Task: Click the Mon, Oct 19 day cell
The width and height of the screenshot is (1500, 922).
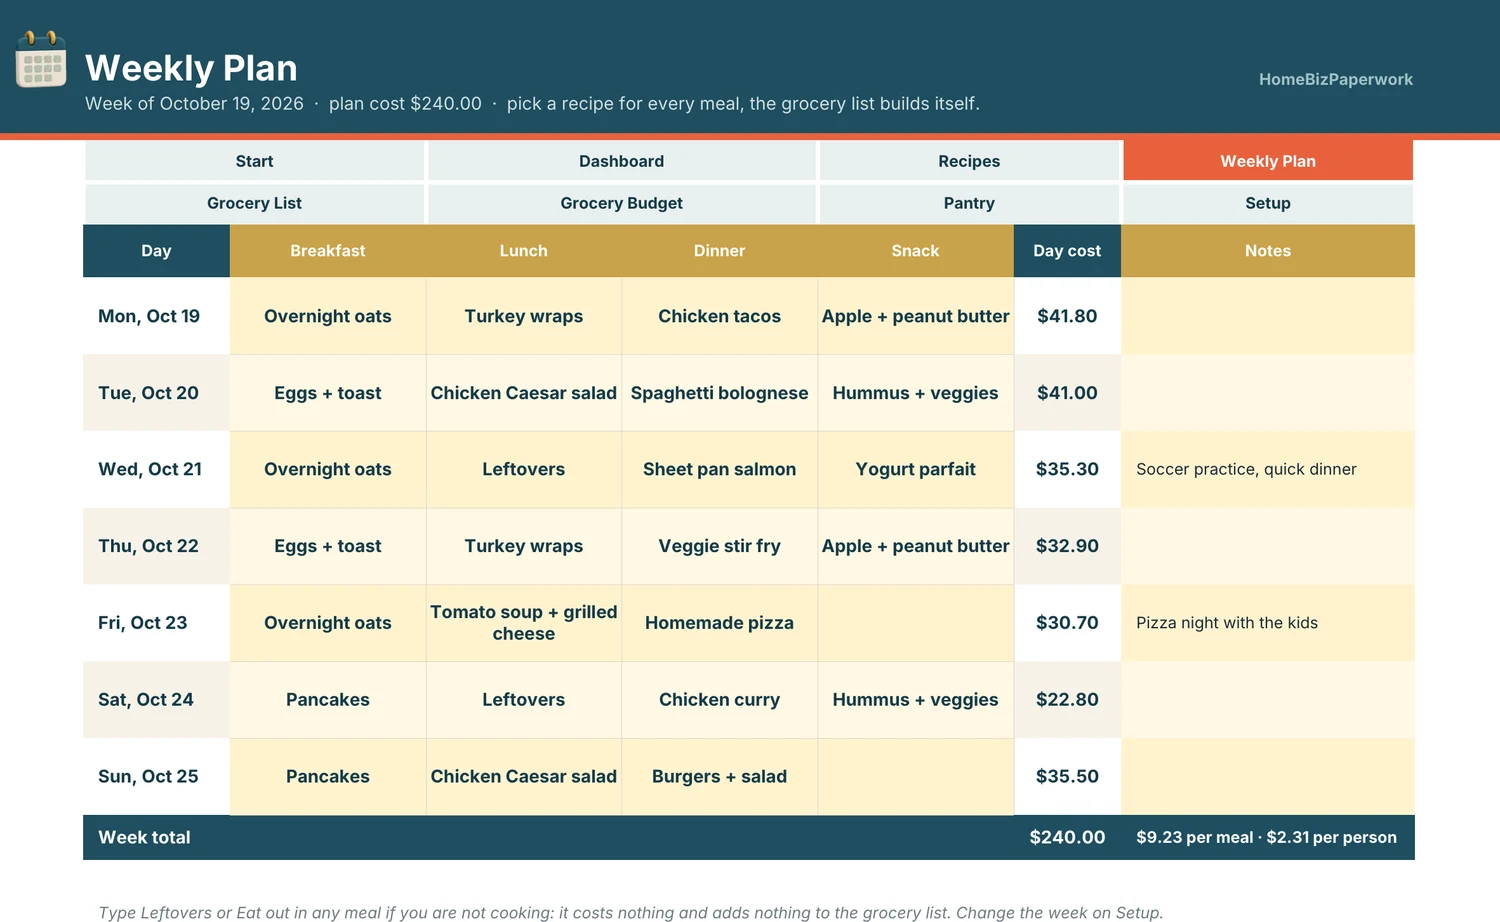Action: coord(156,316)
